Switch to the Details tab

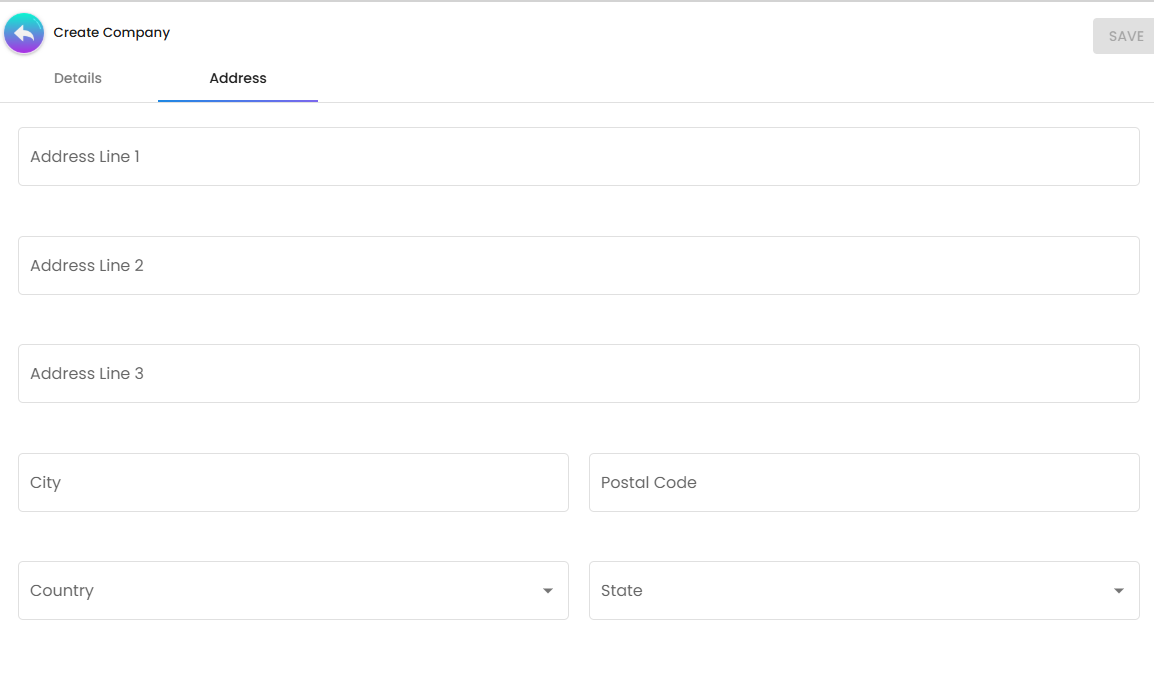click(x=78, y=78)
